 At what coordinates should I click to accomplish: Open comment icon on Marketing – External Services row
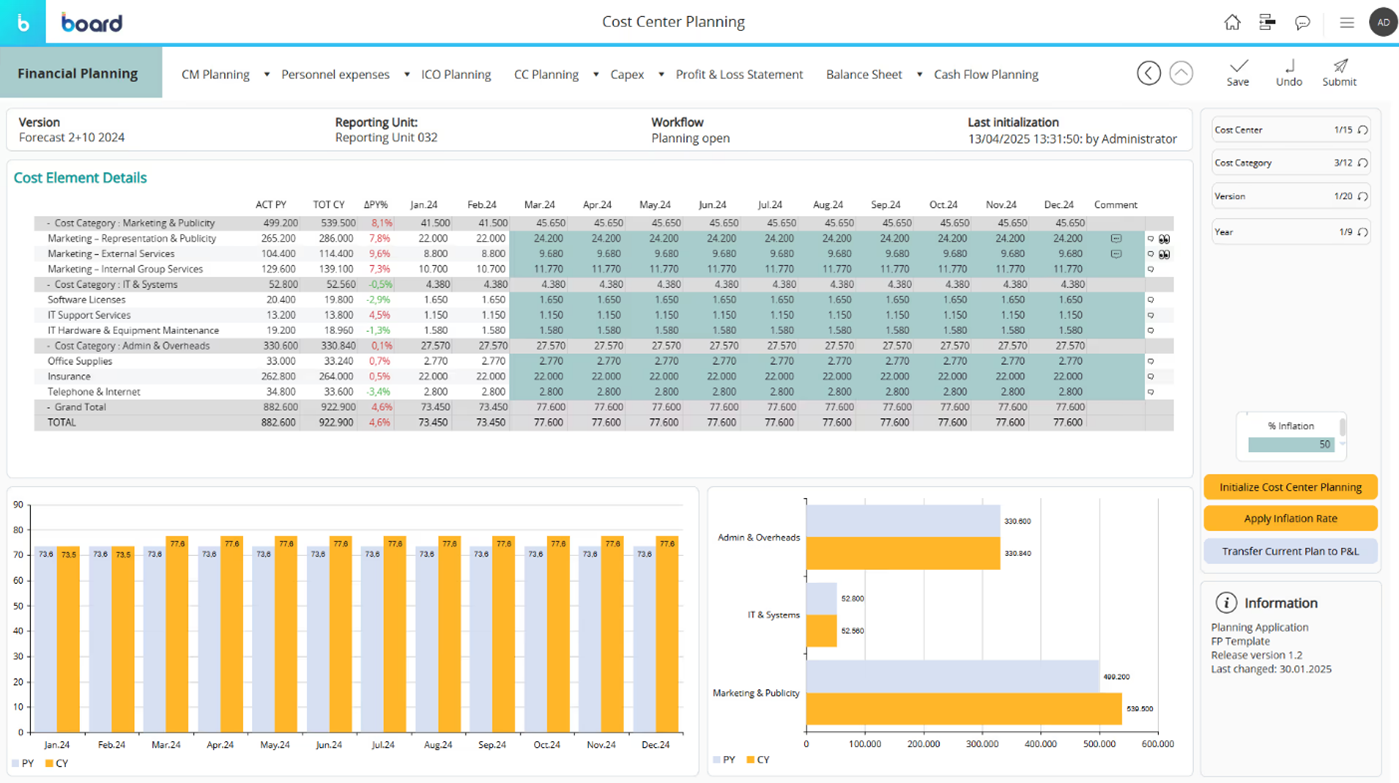click(x=1116, y=254)
